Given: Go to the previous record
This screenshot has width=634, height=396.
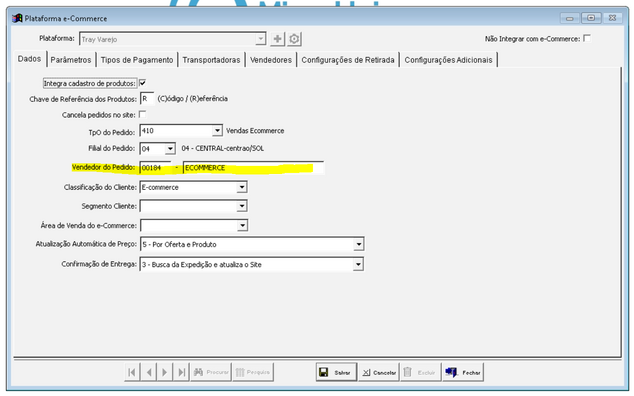Looking at the screenshot, I should click(x=149, y=372).
